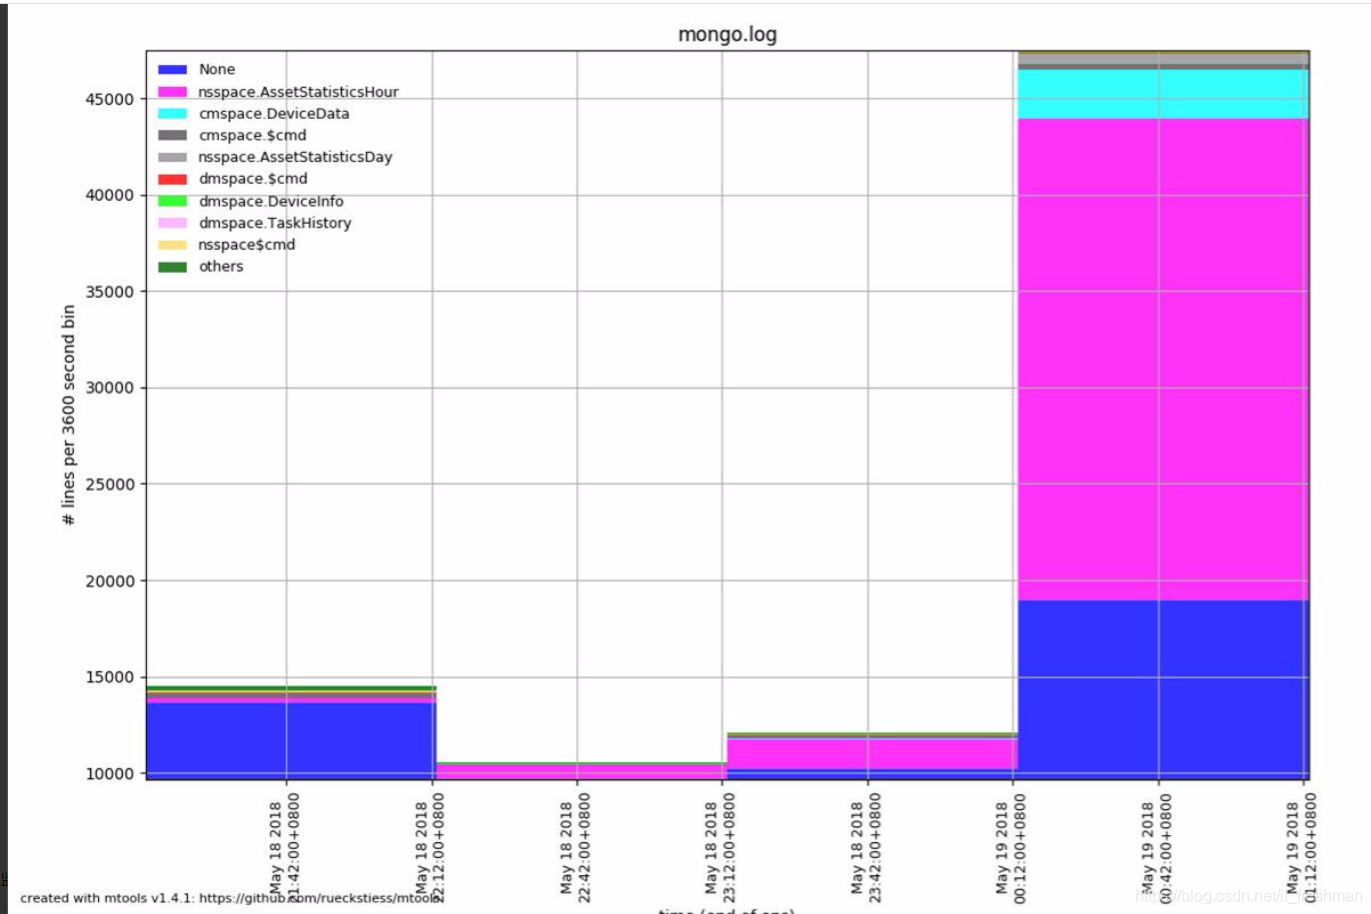Click the May 19 00:42:00 x-axis label
The image size is (1371, 914).
pyautogui.click(x=1157, y=848)
